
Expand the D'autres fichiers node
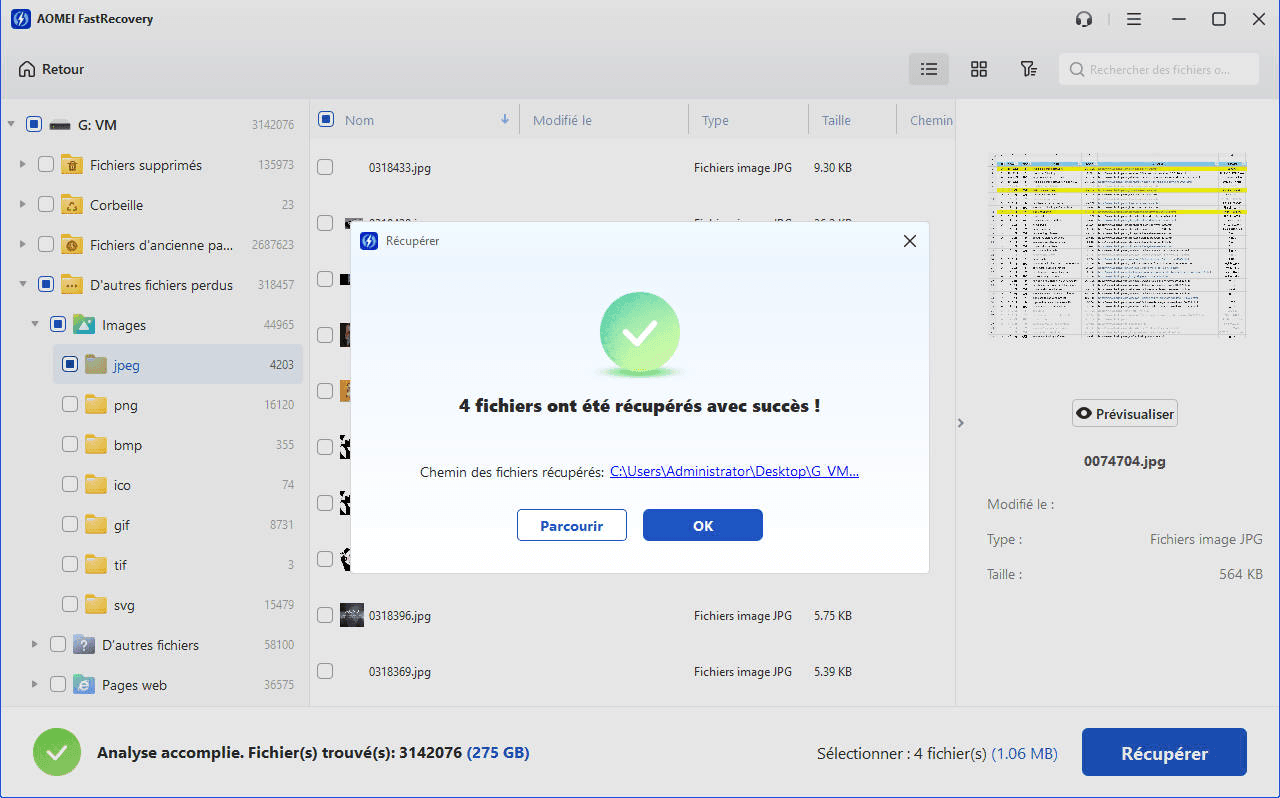(x=35, y=645)
